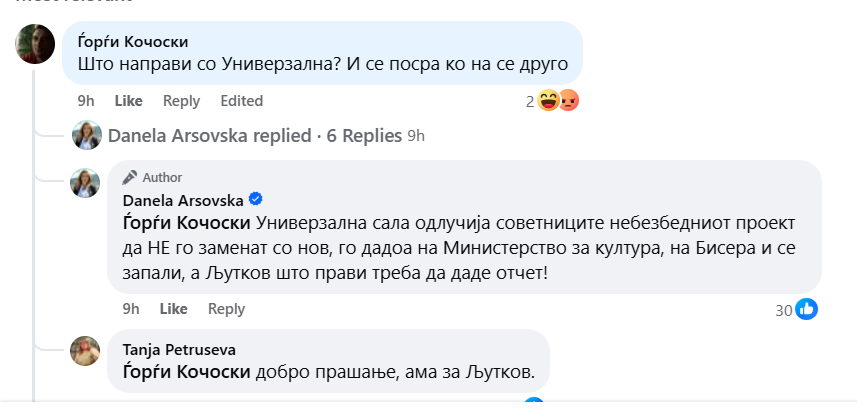The height and width of the screenshot is (411, 857).
Task: Open Danela Arsovska's name link in reply
Action: pos(183,201)
